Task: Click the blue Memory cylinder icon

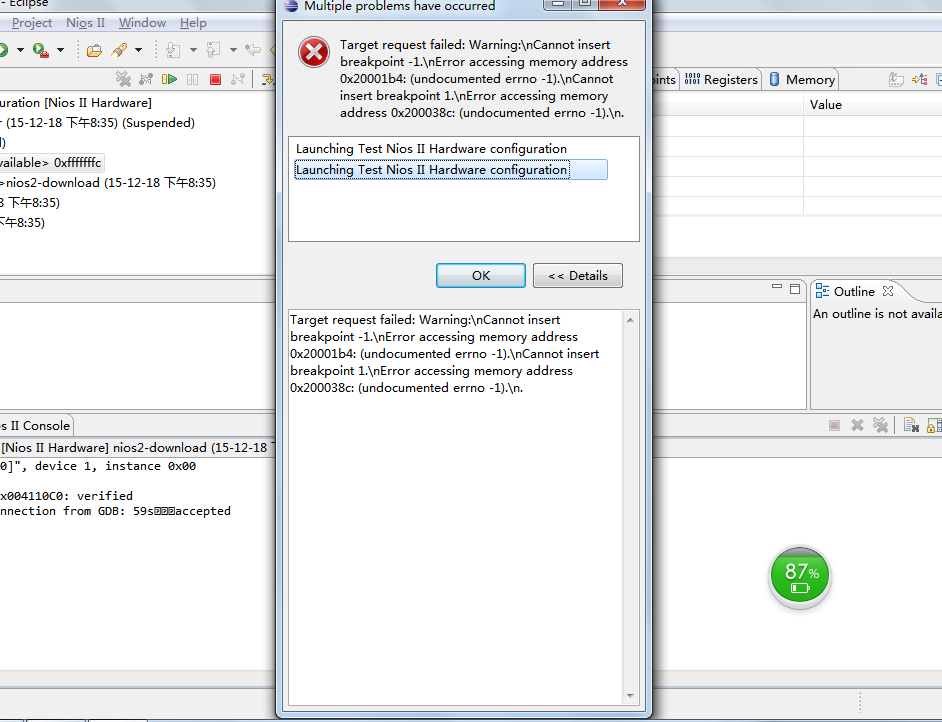Action: point(774,79)
